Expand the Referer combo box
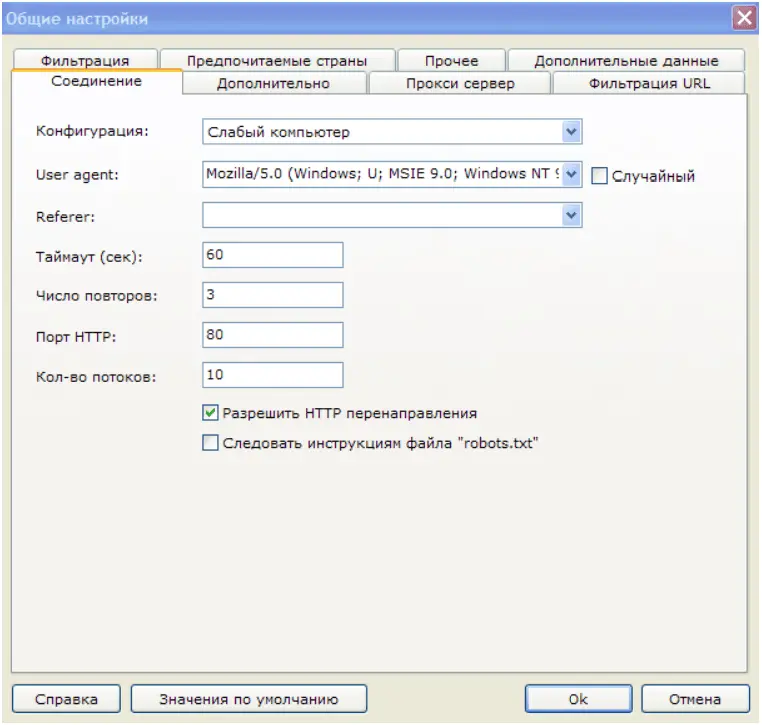The height and width of the screenshot is (725, 762). pos(571,215)
